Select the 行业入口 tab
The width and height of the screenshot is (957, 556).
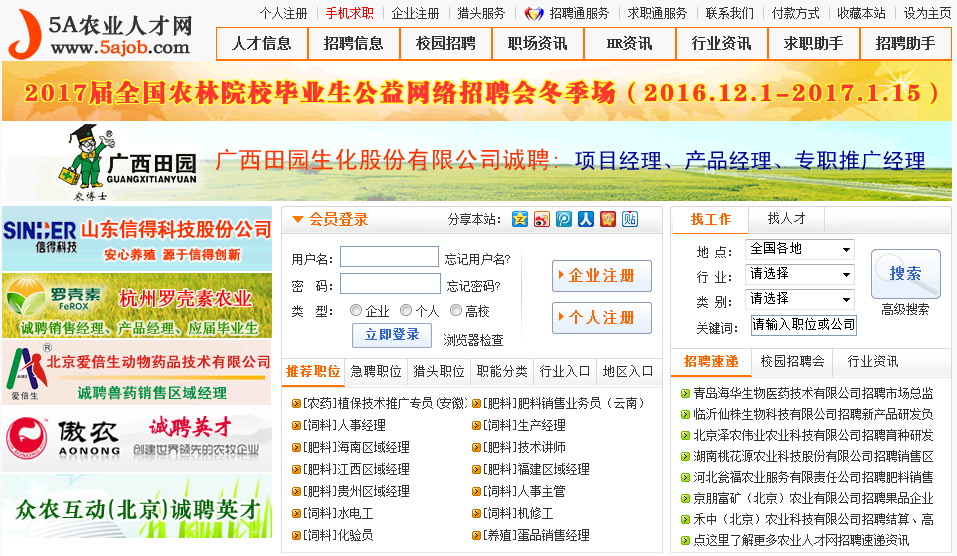[x=565, y=372]
